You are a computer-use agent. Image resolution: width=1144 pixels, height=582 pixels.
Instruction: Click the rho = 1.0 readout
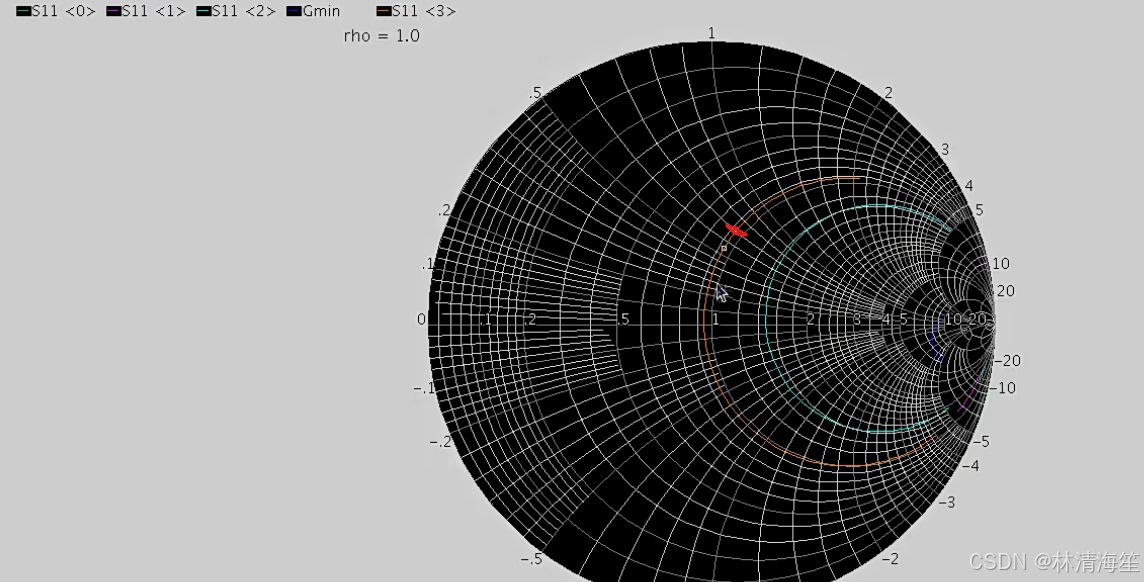382,36
